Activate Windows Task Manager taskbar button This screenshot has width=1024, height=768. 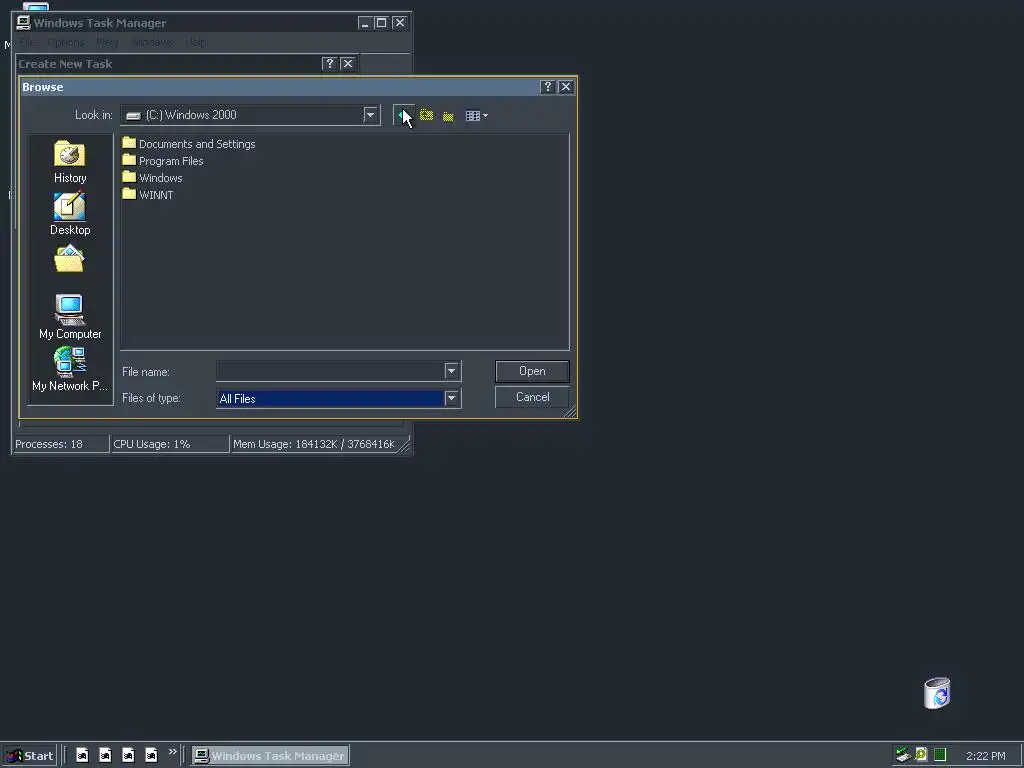tap(270, 756)
